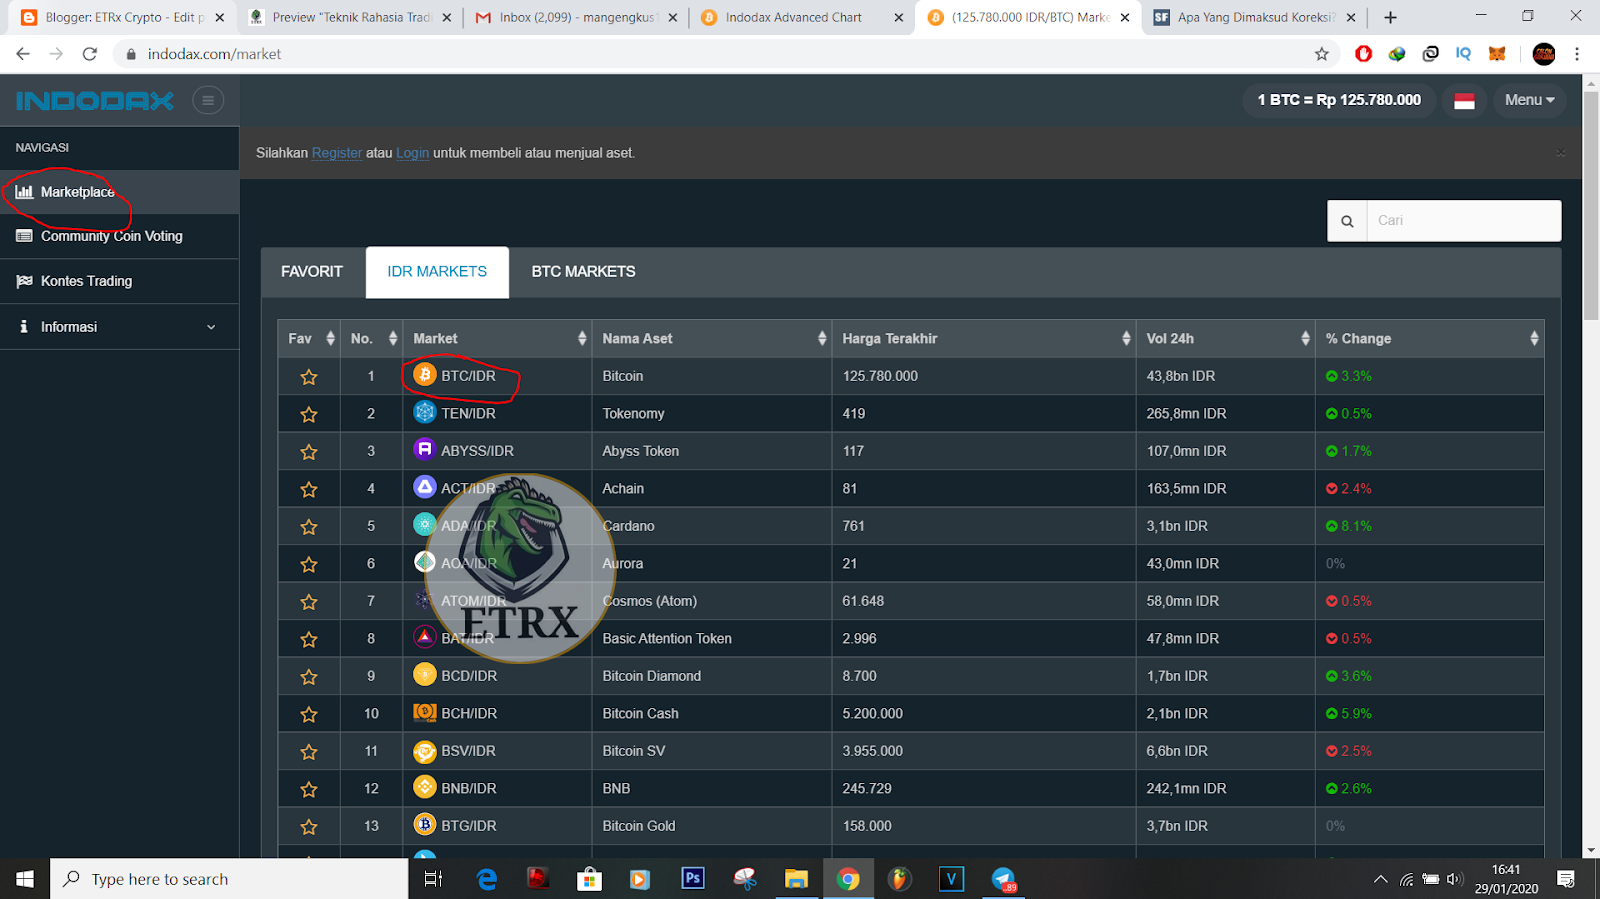This screenshot has height=899, width=1600.
Task: Click the Tokenomy coin icon for TEN/IDR
Action: [x=425, y=412]
